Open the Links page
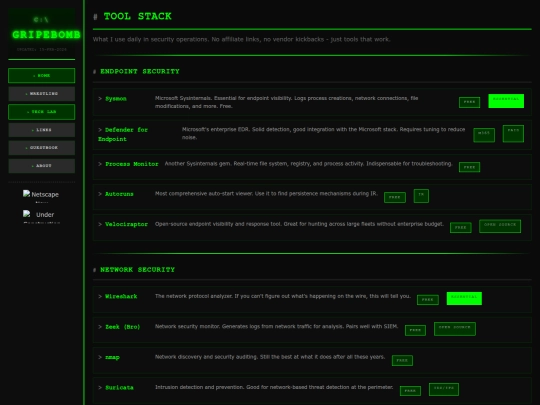Screen dimensions: 540x405 pyautogui.click(x=42, y=130)
